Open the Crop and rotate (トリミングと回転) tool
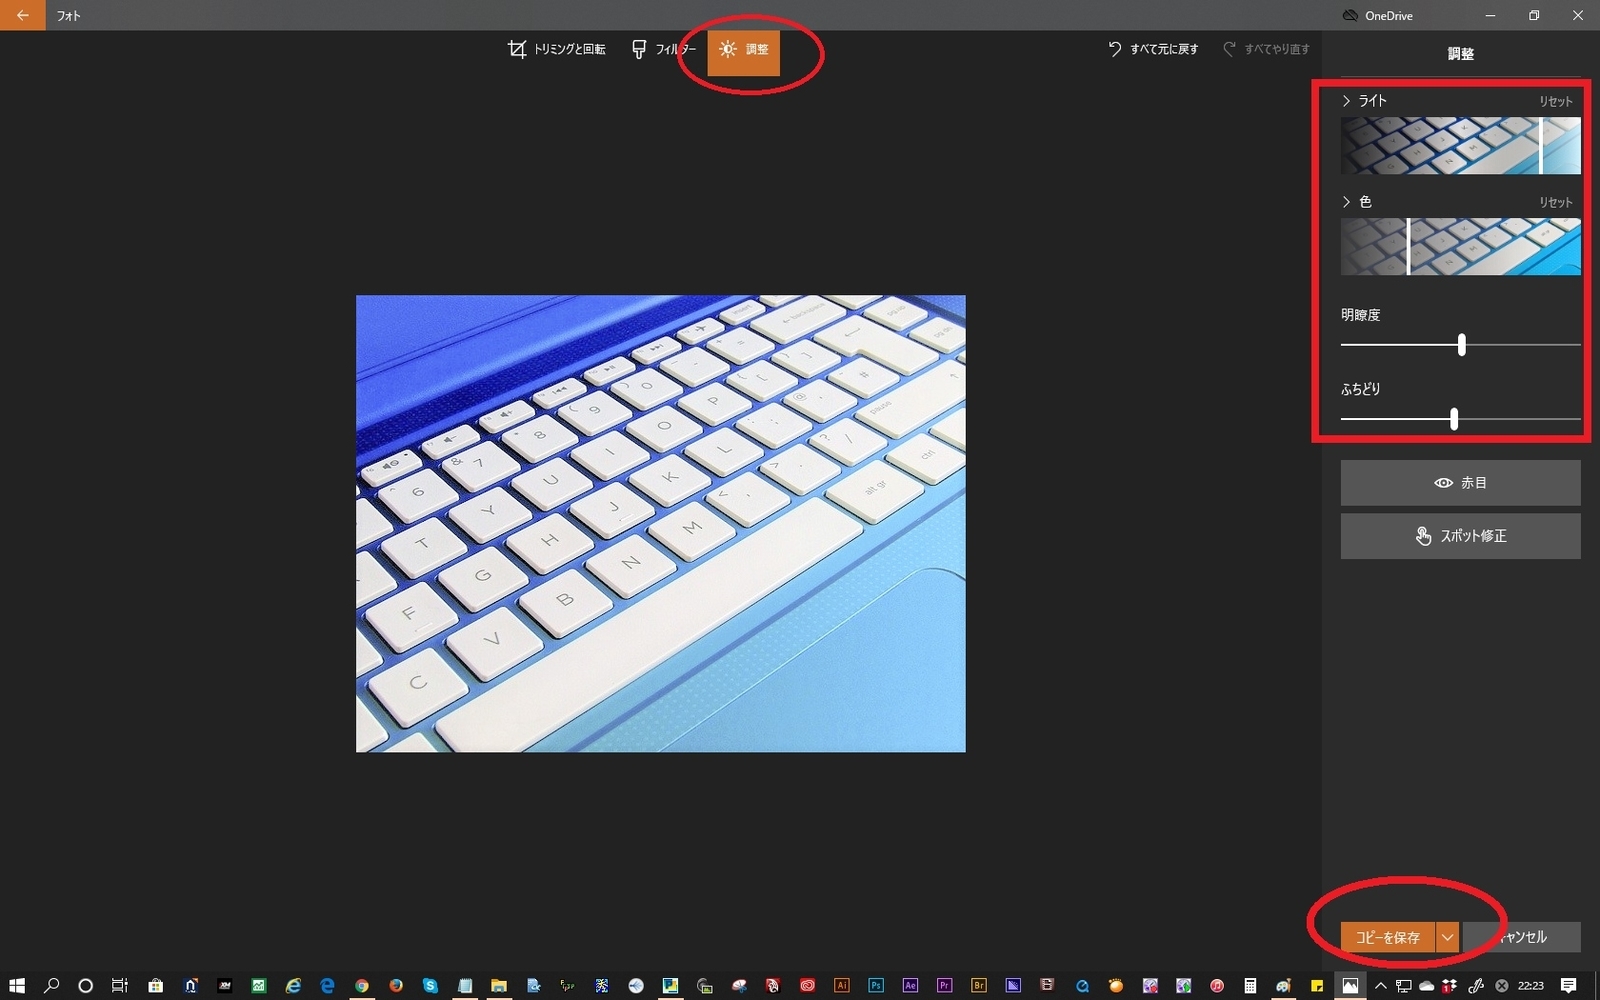1600x1000 pixels. point(557,49)
